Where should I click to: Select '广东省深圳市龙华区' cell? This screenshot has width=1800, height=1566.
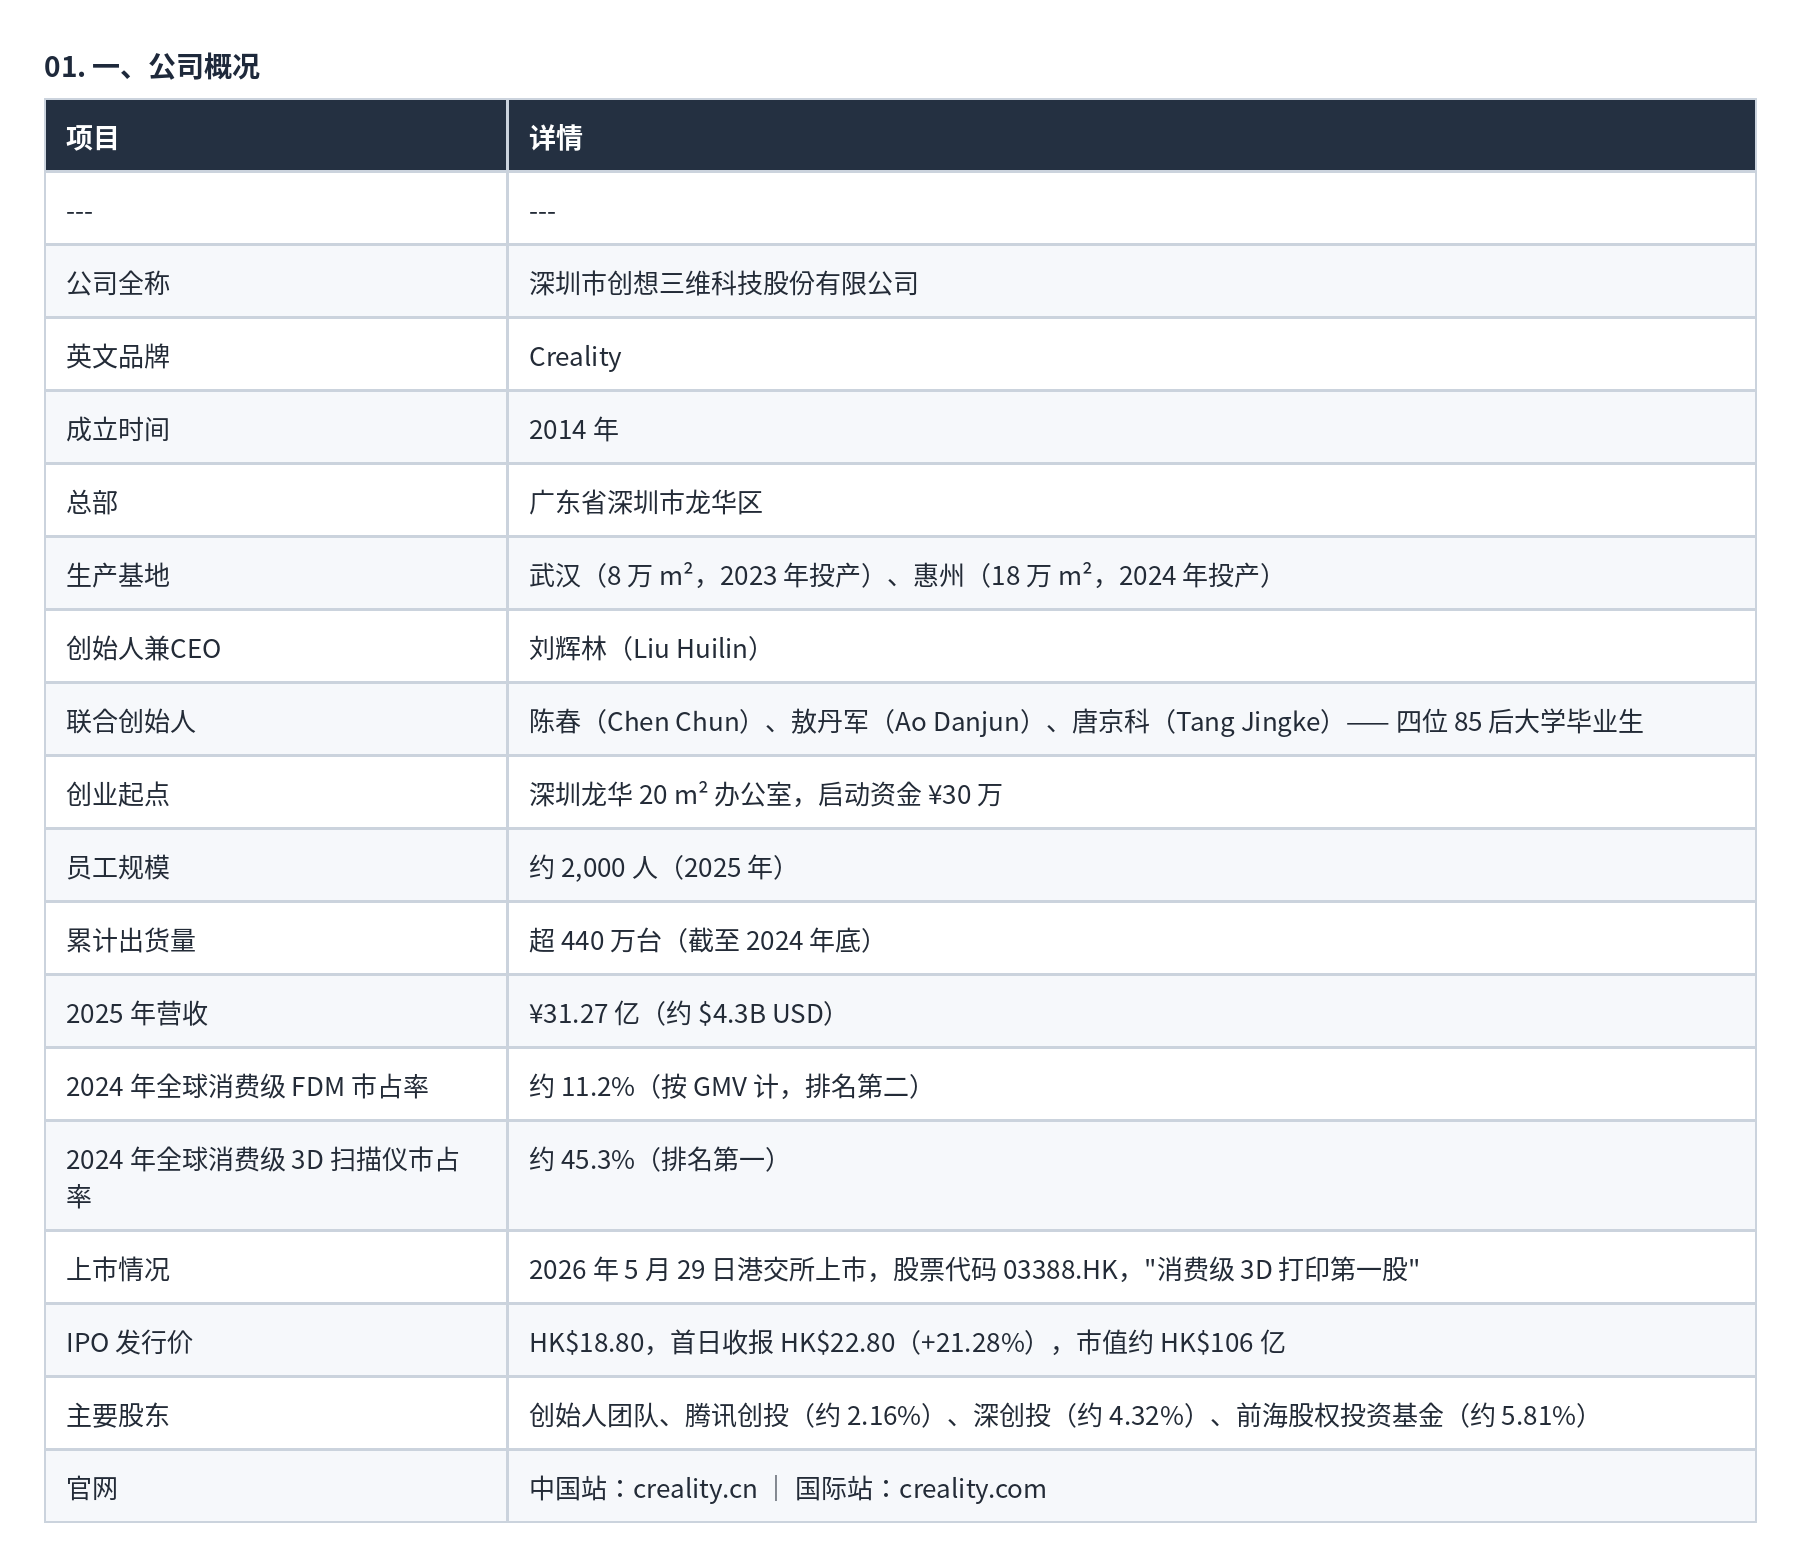click(1131, 501)
